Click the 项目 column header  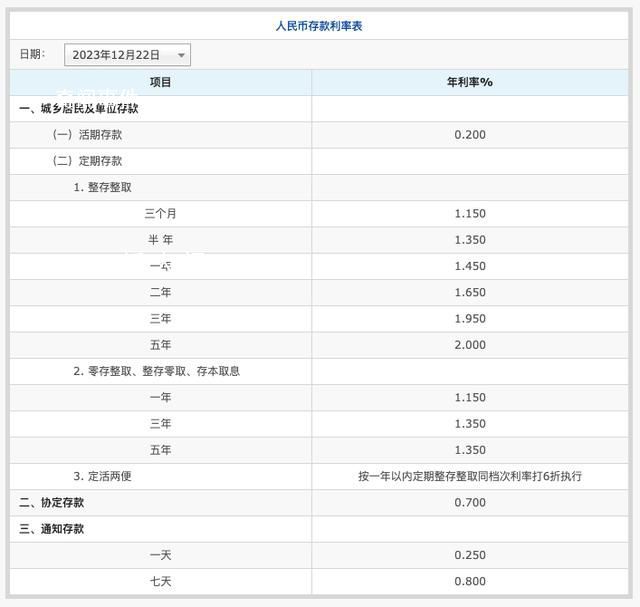pyautogui.click(x=160, y=82)
